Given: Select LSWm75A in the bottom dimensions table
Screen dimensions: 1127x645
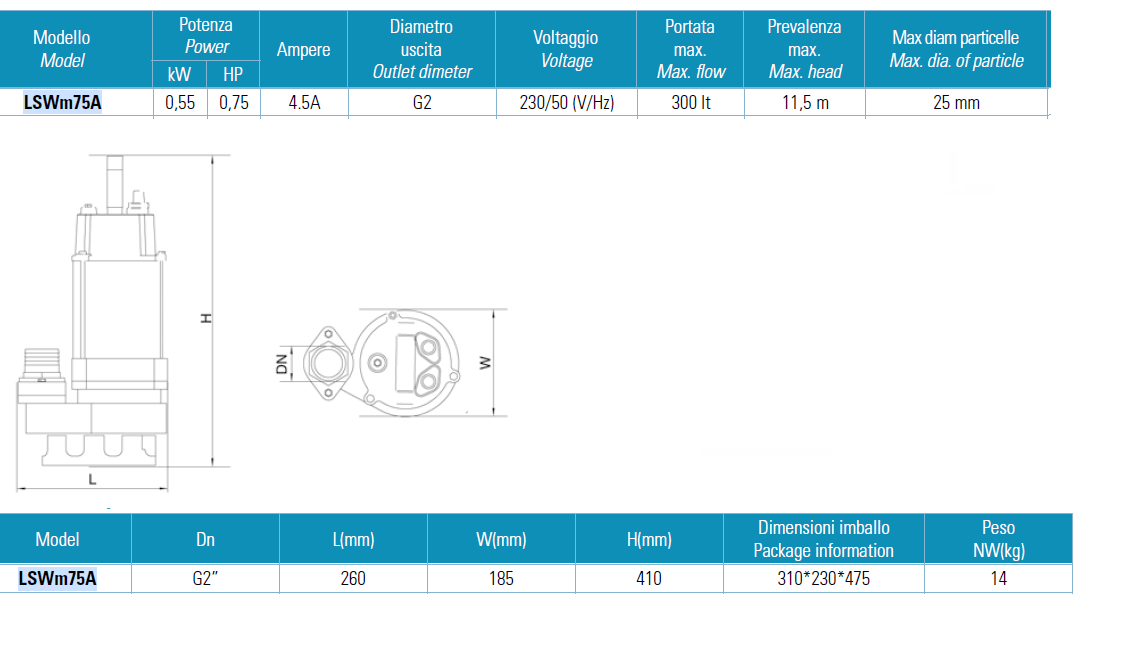Looking at the screenshot, I should [x=57, y=578].
